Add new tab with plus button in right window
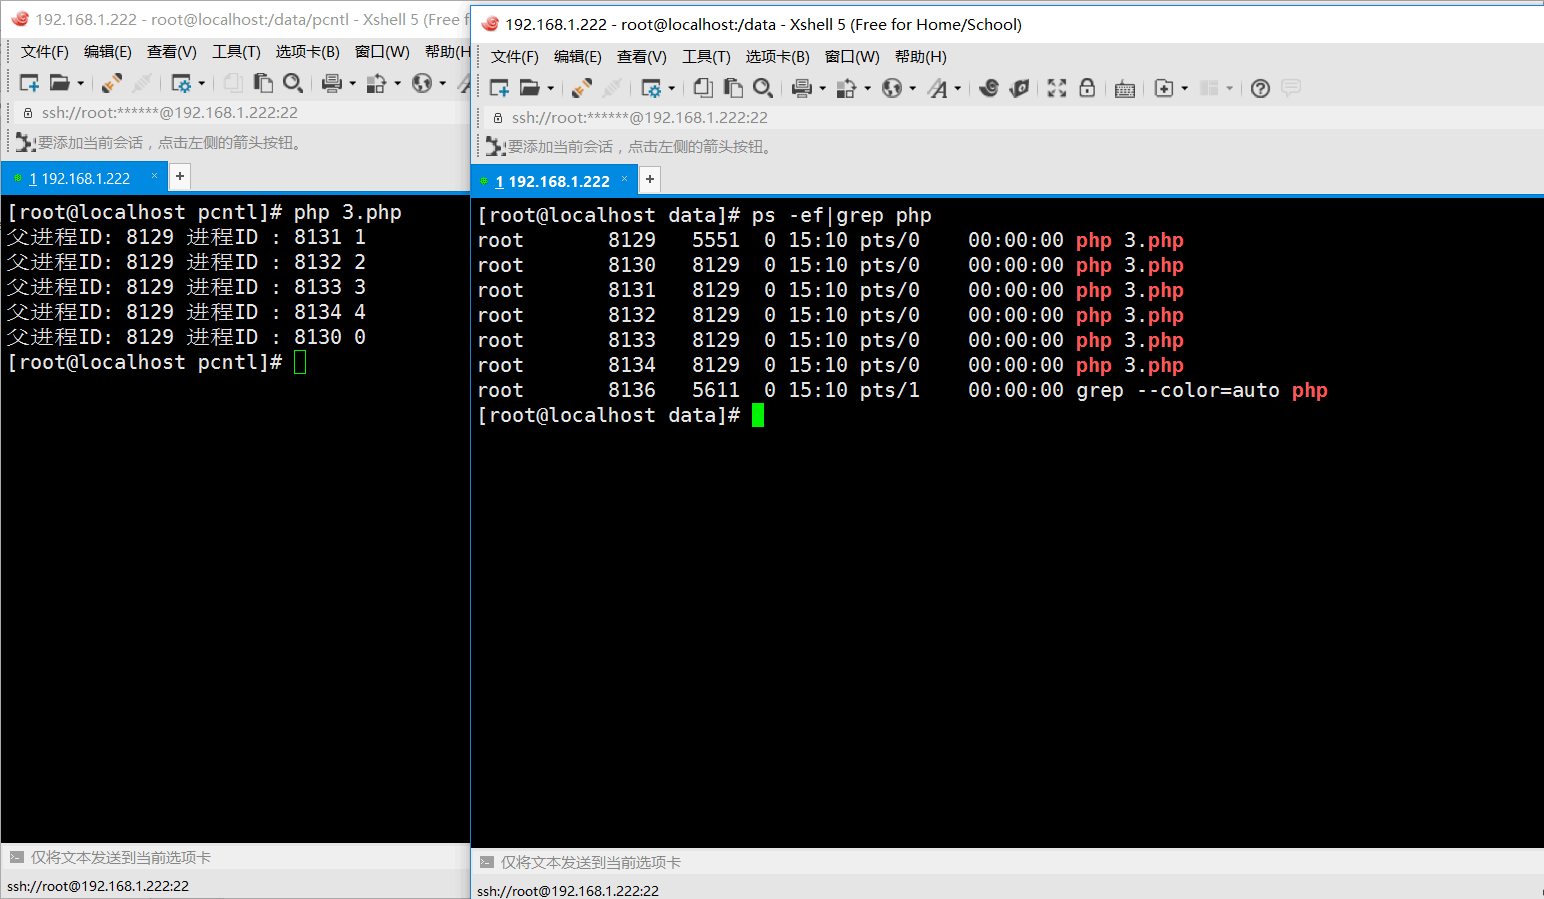The image size is (1544, 899). pyautogui.click(x=650, y=179)
